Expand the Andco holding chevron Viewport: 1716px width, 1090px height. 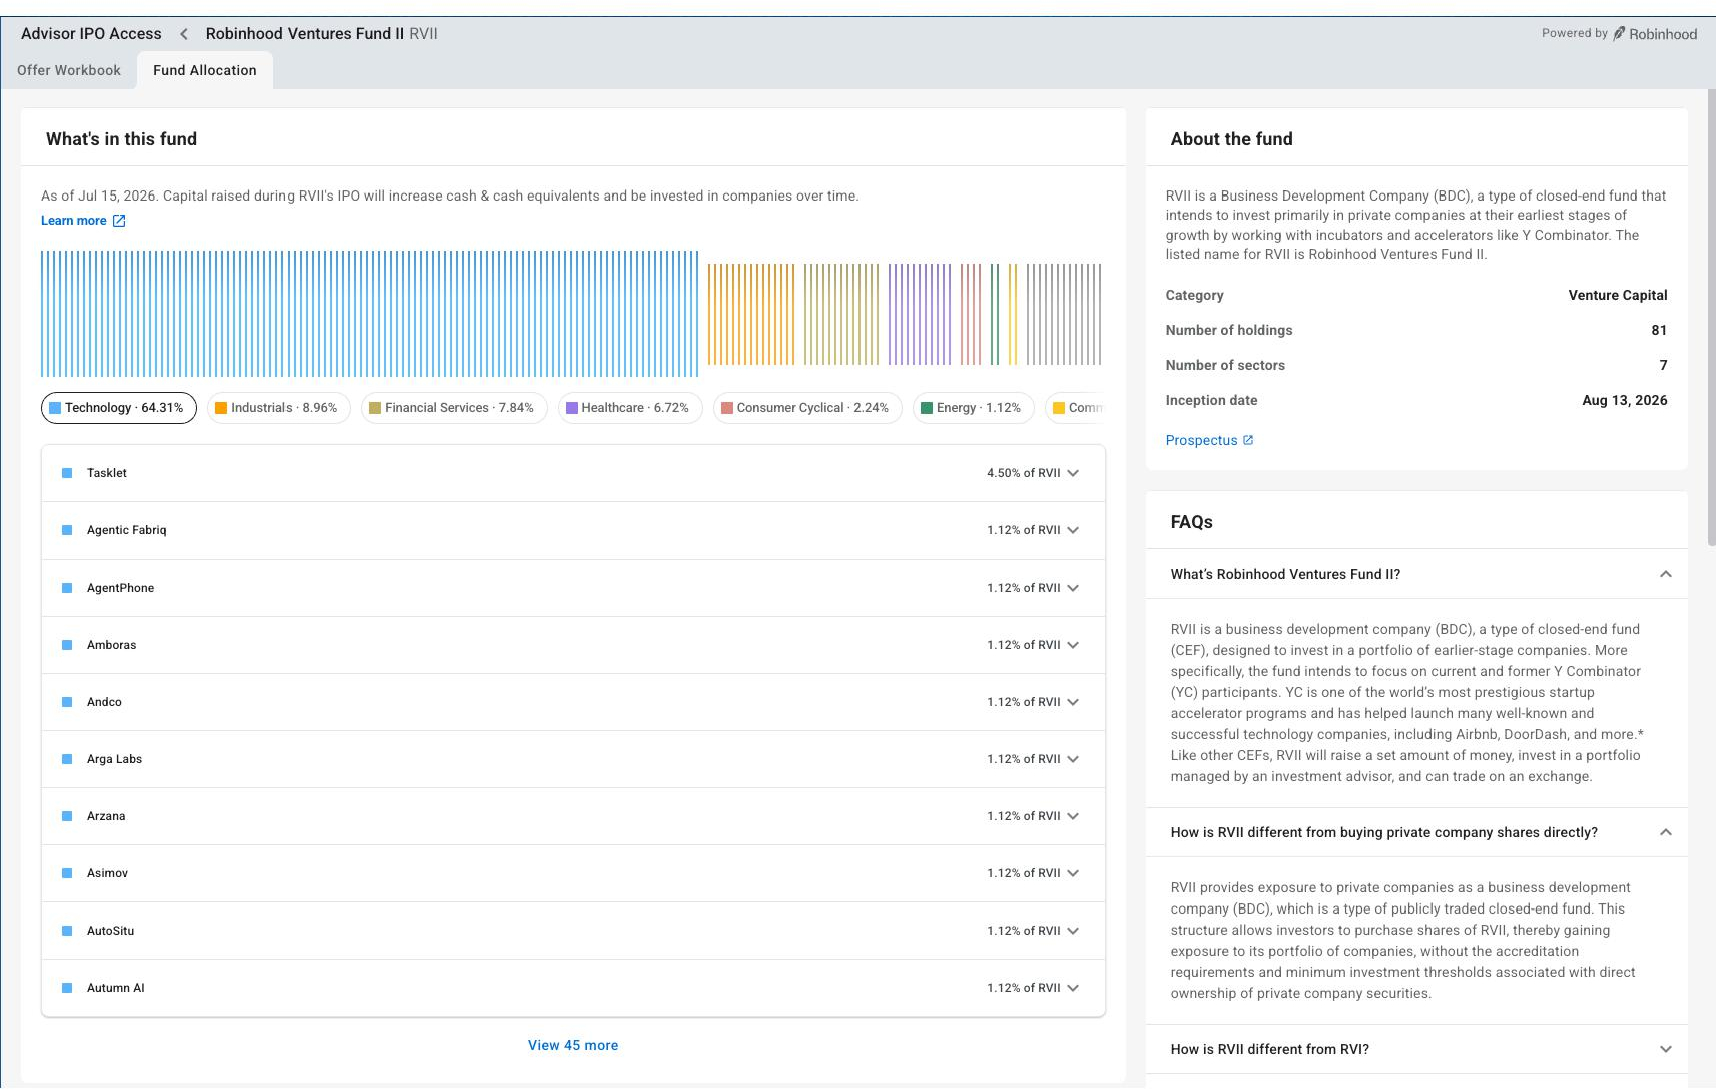1073,702
